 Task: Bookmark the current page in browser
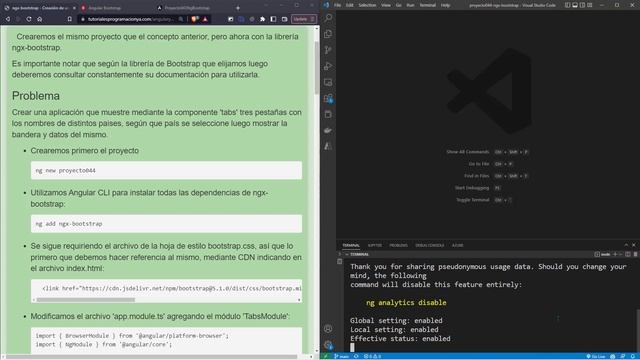tap(70, 19)
